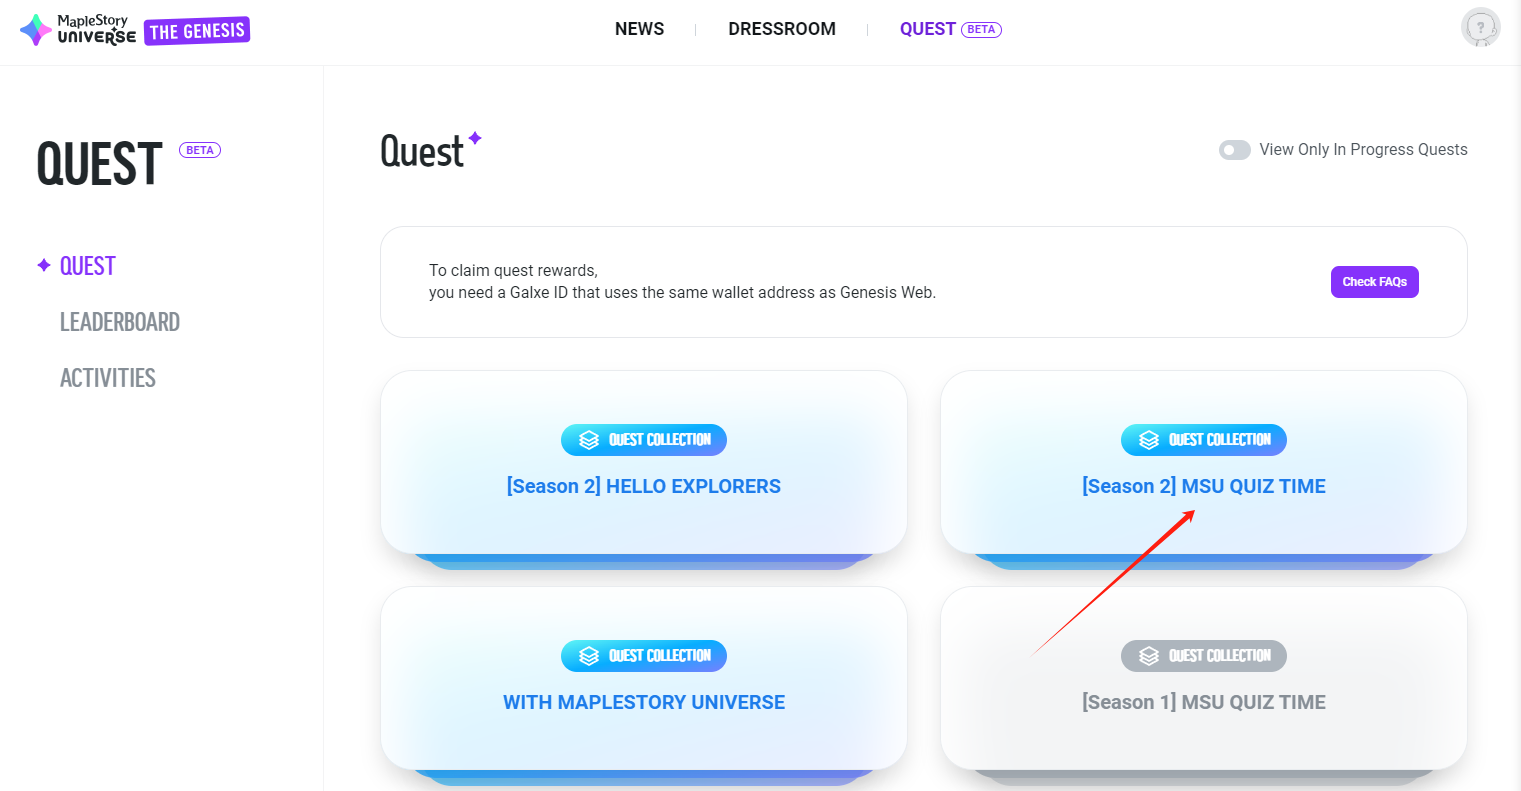Open the NEWS navigation tab
The height and width of the screenshot is (791, 1521).
point(640,29)
